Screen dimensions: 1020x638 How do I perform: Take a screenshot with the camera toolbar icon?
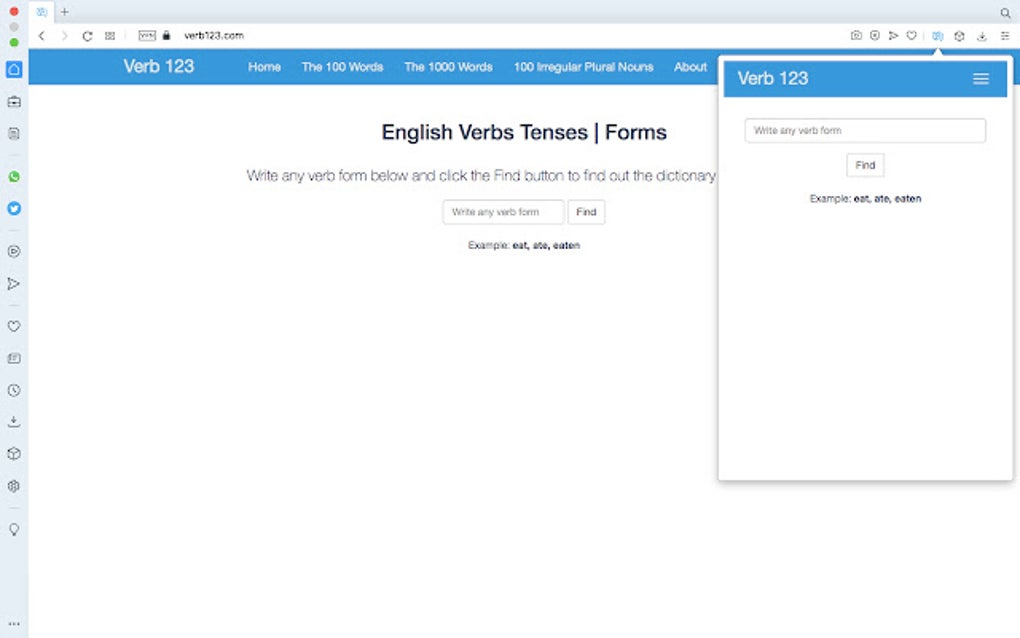point(857,35)
